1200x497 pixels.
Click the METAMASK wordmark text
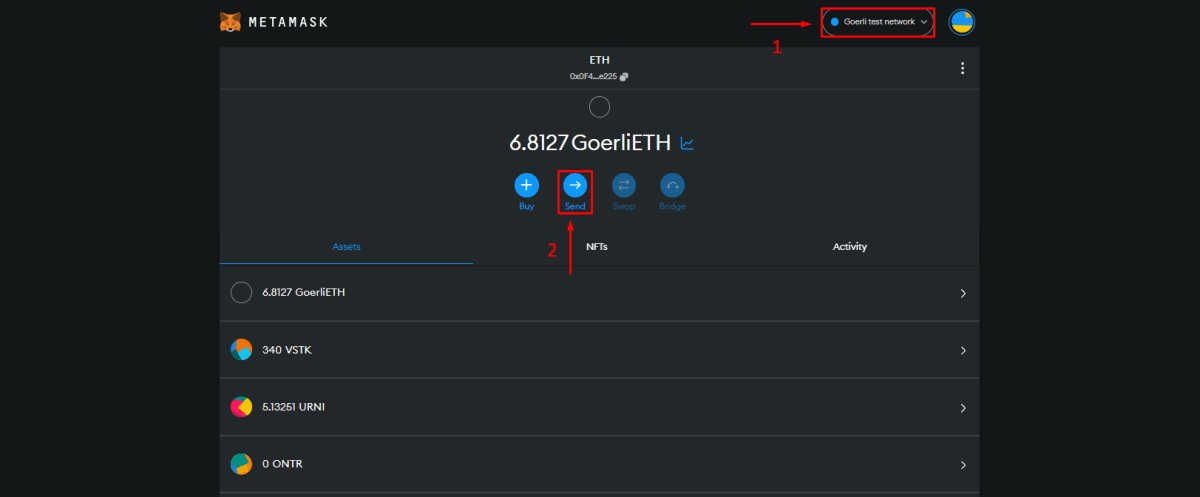(x=288, y=21)
